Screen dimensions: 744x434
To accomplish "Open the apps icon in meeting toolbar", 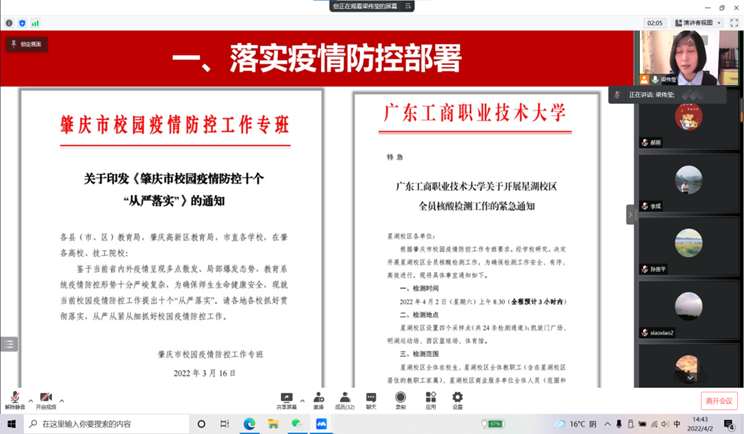I will point(430,399).
